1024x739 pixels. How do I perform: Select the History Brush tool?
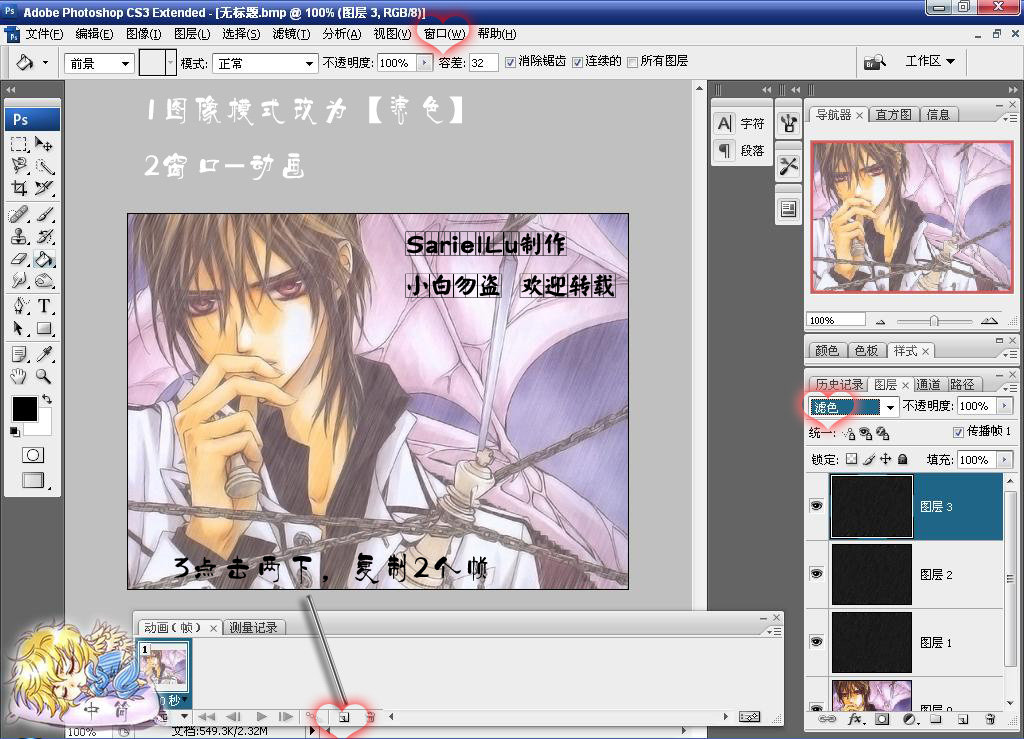tap(44, 236)
